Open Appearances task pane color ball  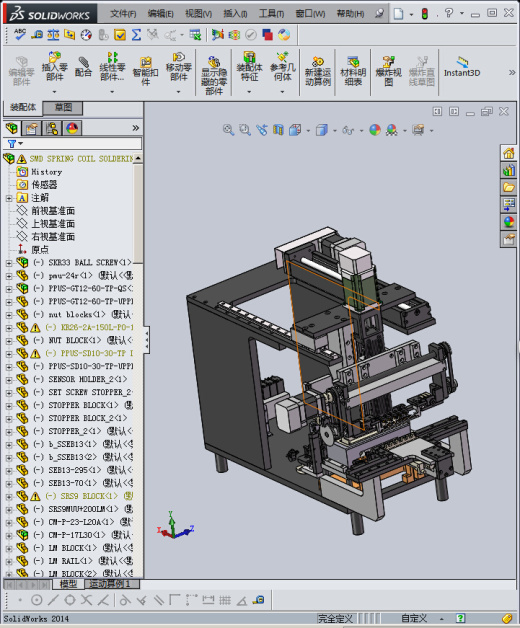click(509, 222)
